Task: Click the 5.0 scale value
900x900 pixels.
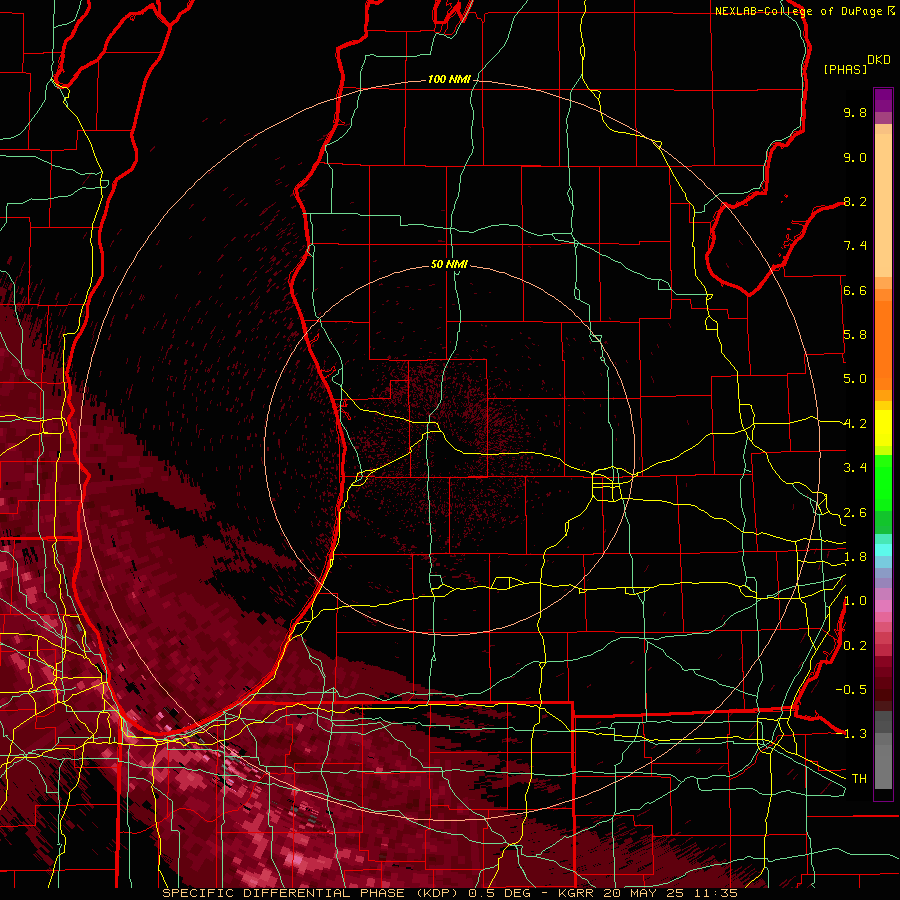Action: [855, 379]
